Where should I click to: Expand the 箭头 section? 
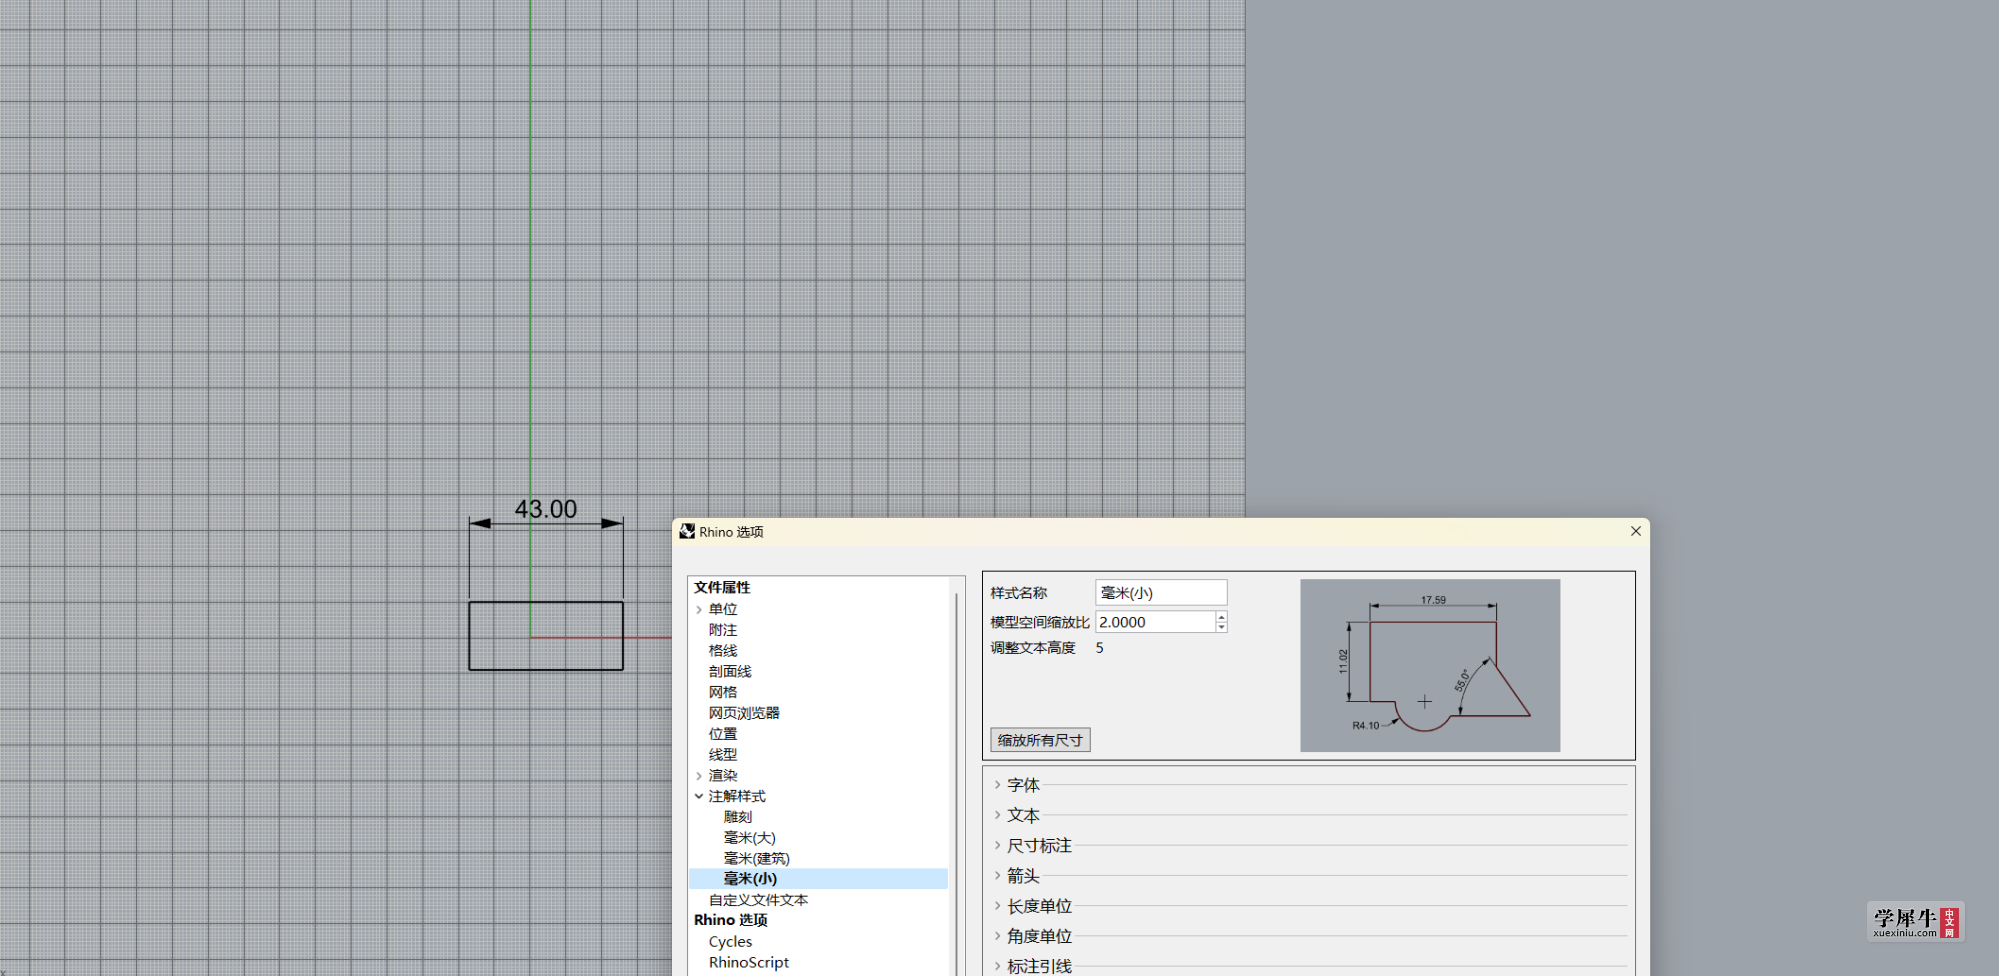(x=997, y=875)
